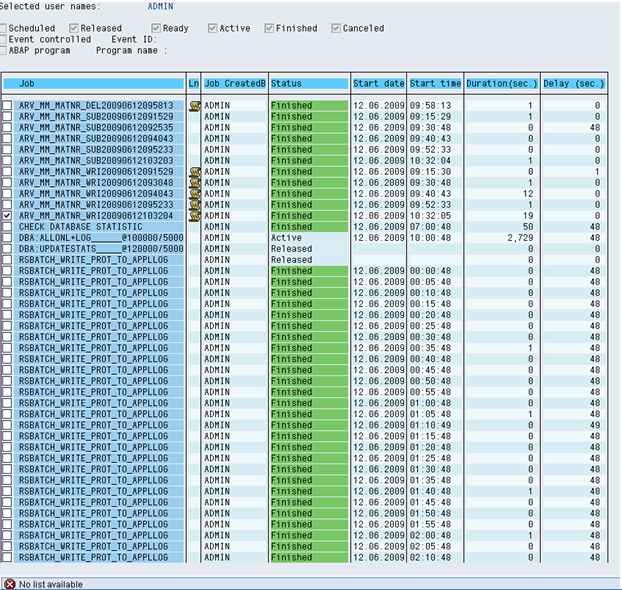Viewport: 622px width, 590px height.
Task: Check the row box for DBA:UPDATESTATS job
Action: [x=7, y=249]
